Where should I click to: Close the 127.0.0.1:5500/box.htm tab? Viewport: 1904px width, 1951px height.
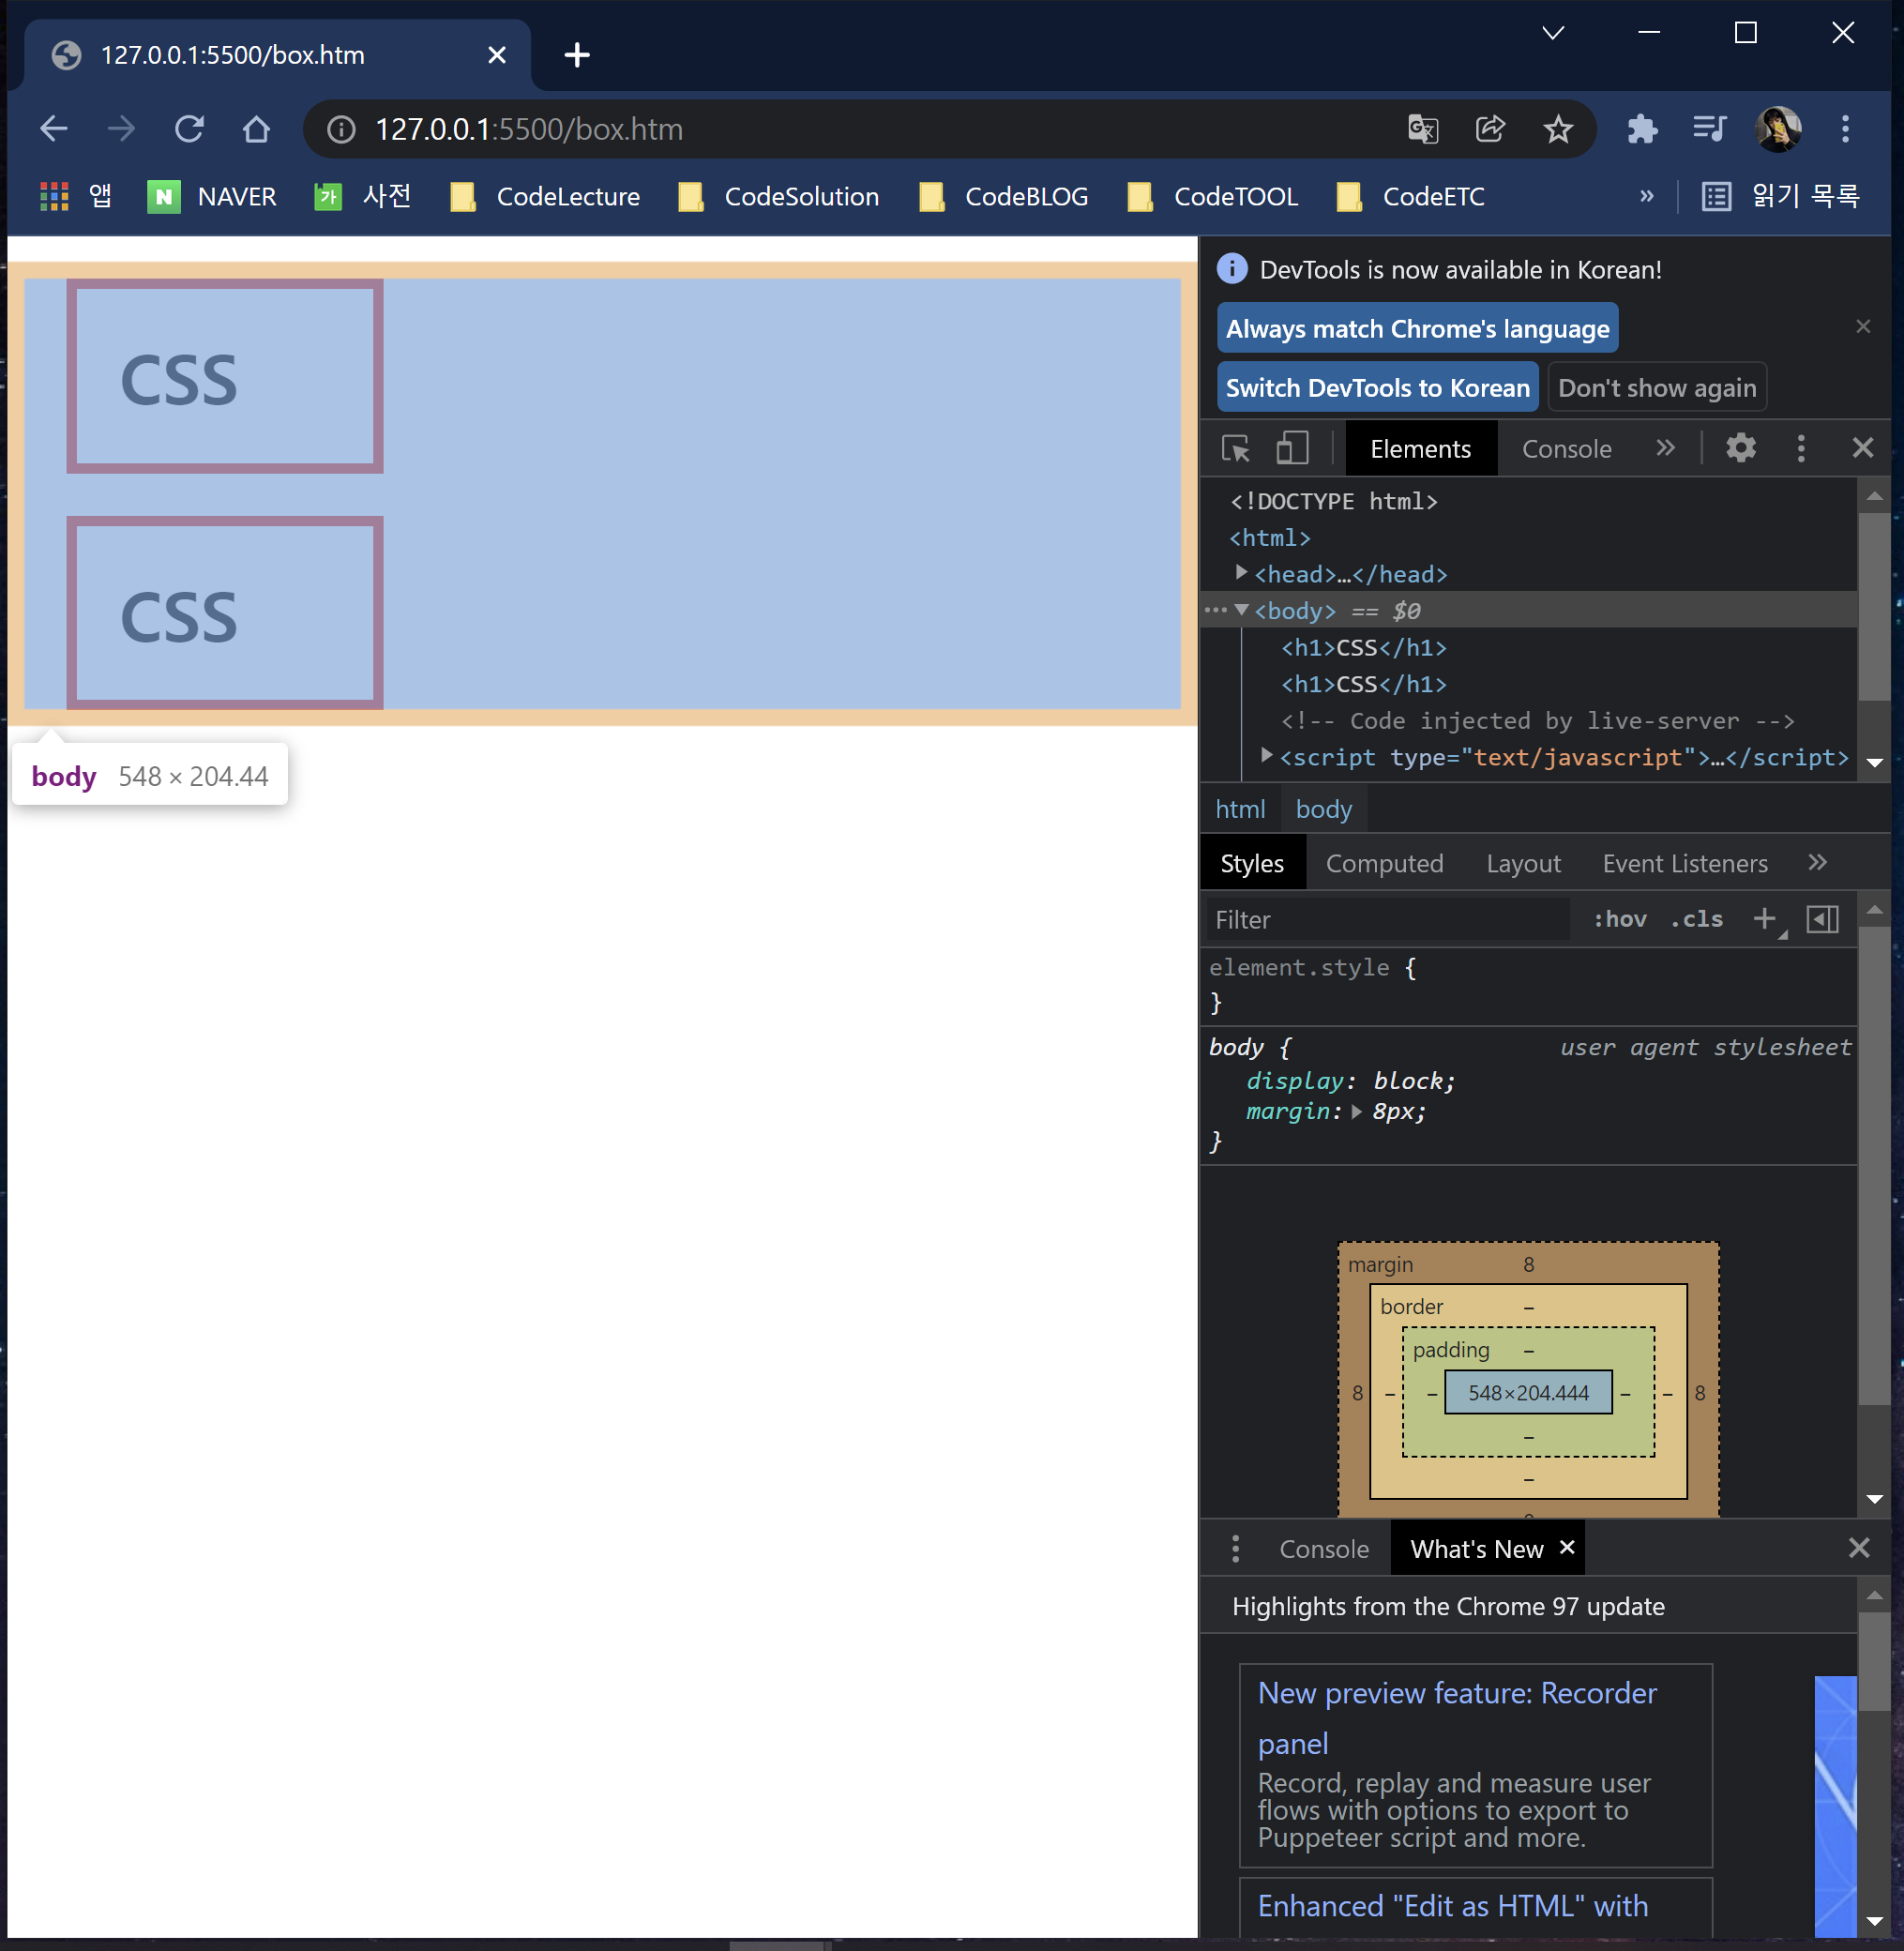[496, 55]
